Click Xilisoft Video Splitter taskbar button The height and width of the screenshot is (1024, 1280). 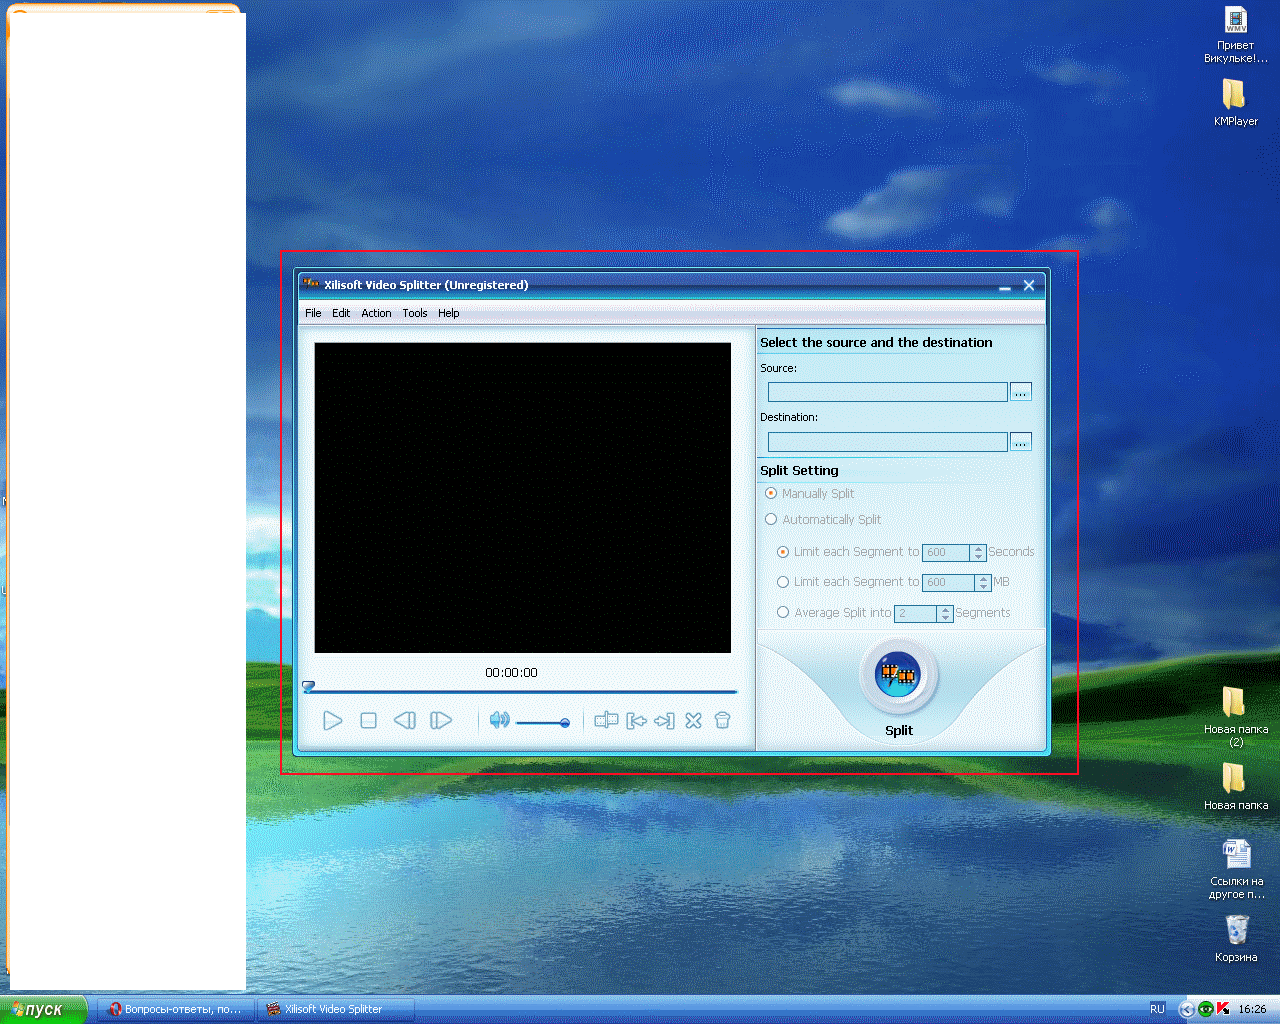click(336, 1009)
